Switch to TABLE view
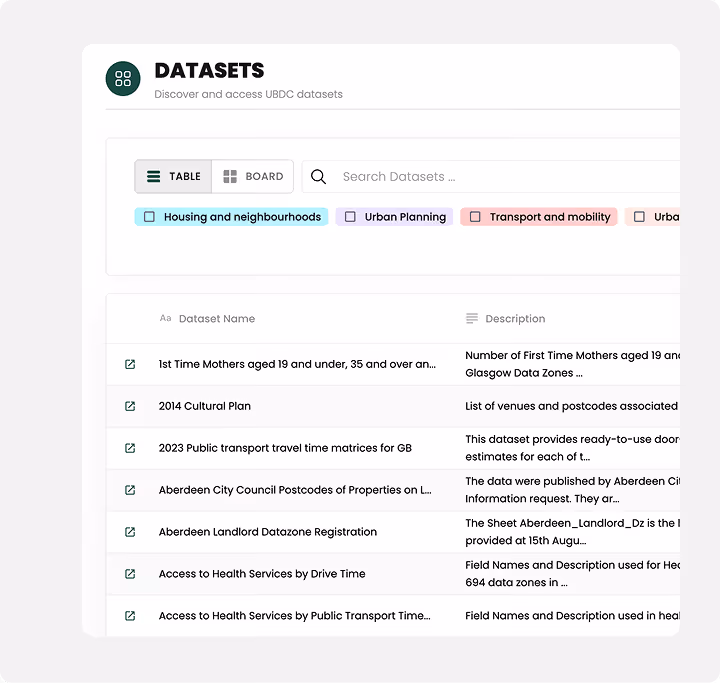Screen dimensions: 720x683 tap(173, 176)
